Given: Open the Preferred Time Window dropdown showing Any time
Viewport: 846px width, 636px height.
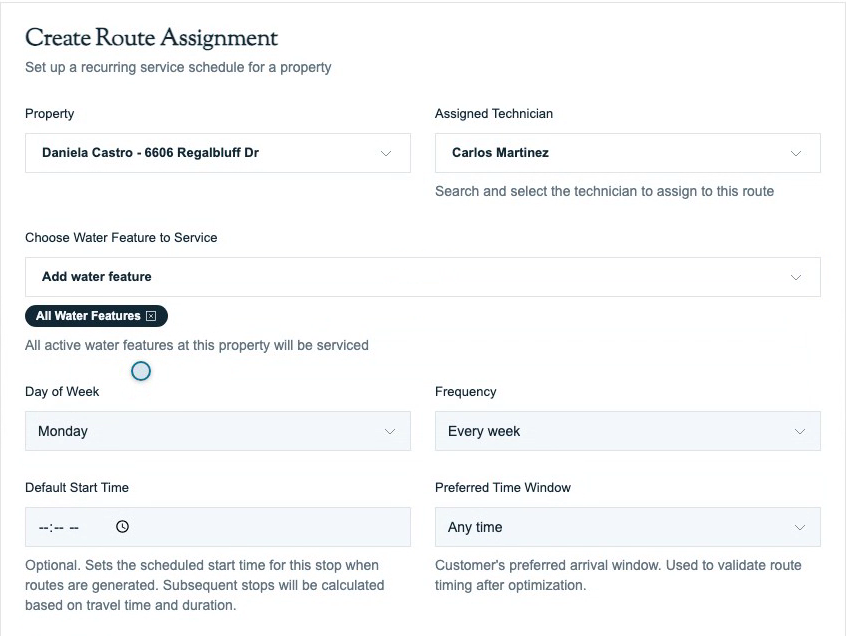Looking at the screenshot, I should pos(627,526).
